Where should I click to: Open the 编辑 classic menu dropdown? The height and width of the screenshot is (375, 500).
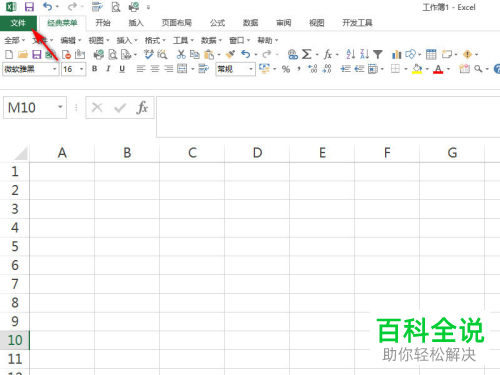71,40
